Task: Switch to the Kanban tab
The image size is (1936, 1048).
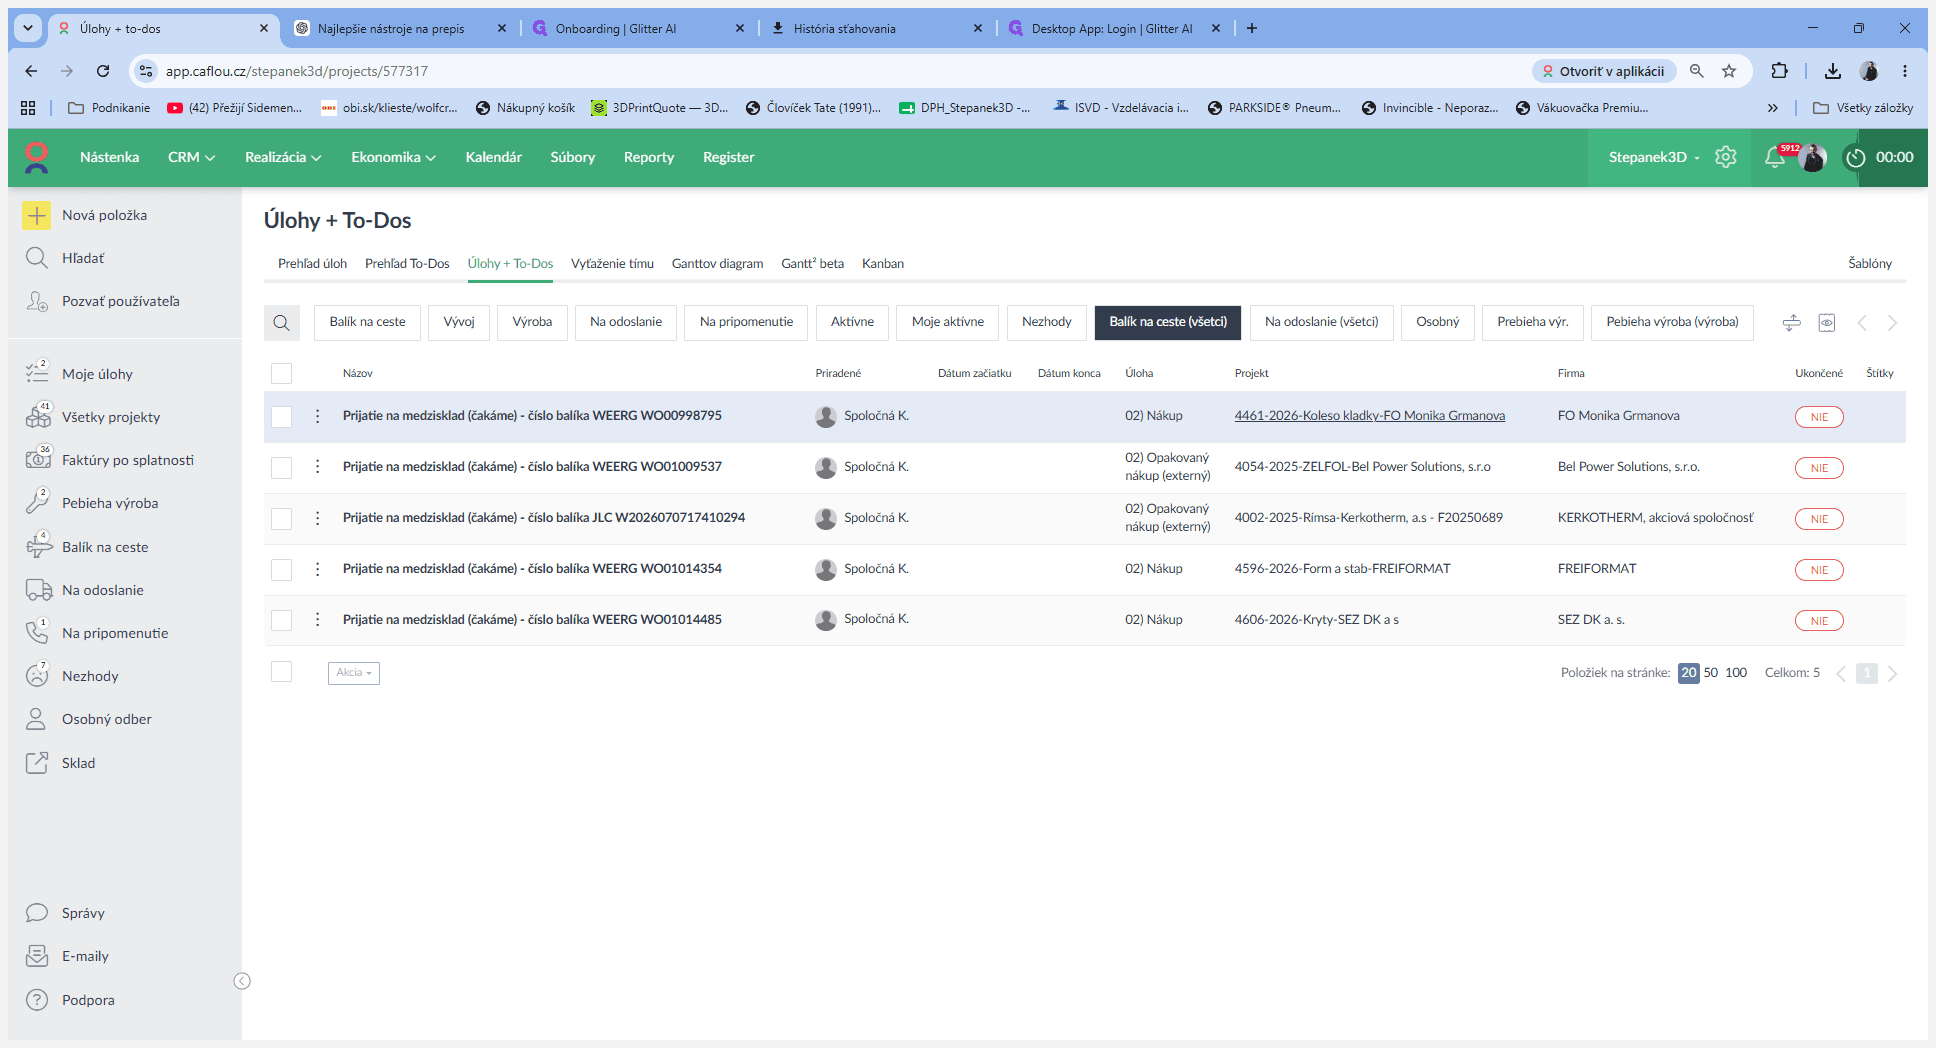Action: point(883,264)
